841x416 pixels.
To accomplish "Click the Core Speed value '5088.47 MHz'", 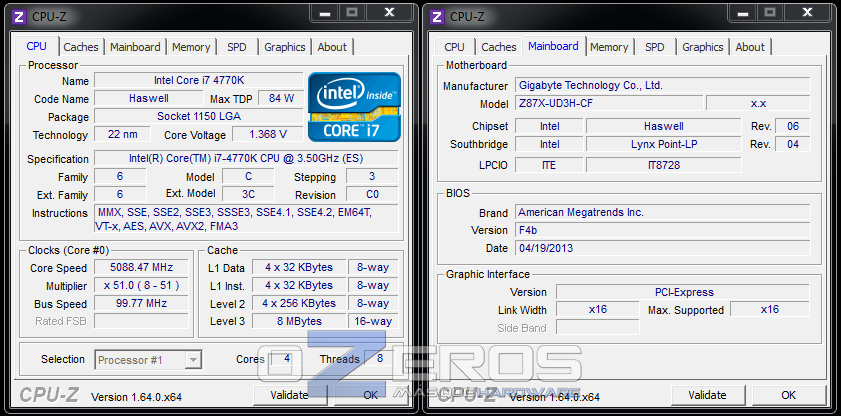I will (142, 267).
